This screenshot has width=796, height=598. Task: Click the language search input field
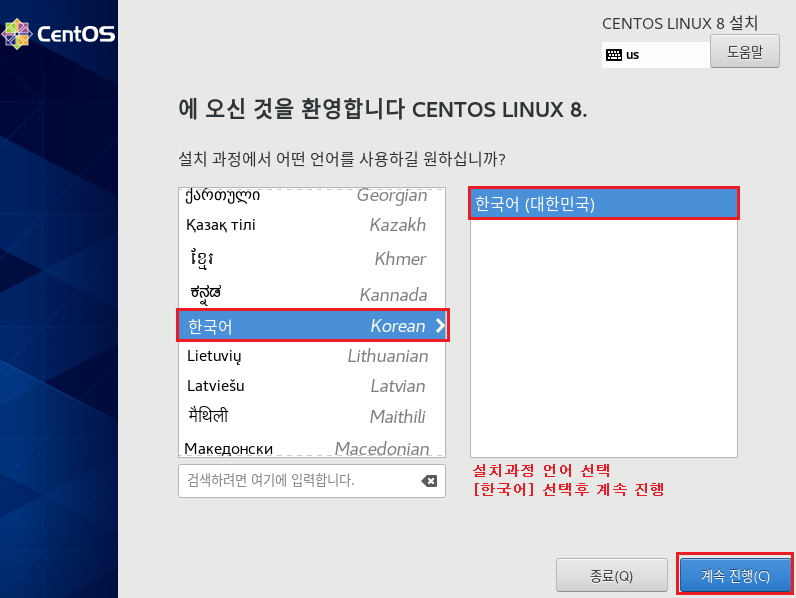pyautogui.click(x=312, y=481)
